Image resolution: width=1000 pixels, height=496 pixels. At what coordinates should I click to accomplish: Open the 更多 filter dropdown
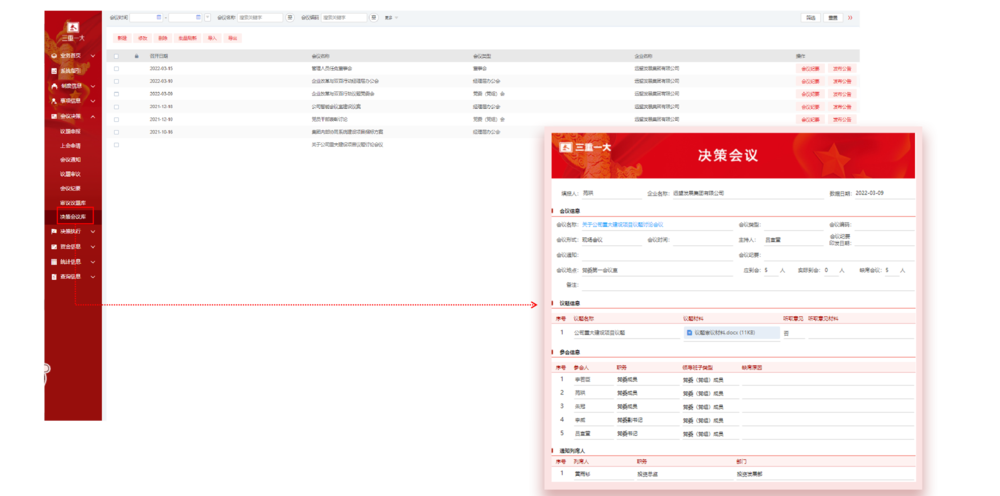click(x=387, y=17)
